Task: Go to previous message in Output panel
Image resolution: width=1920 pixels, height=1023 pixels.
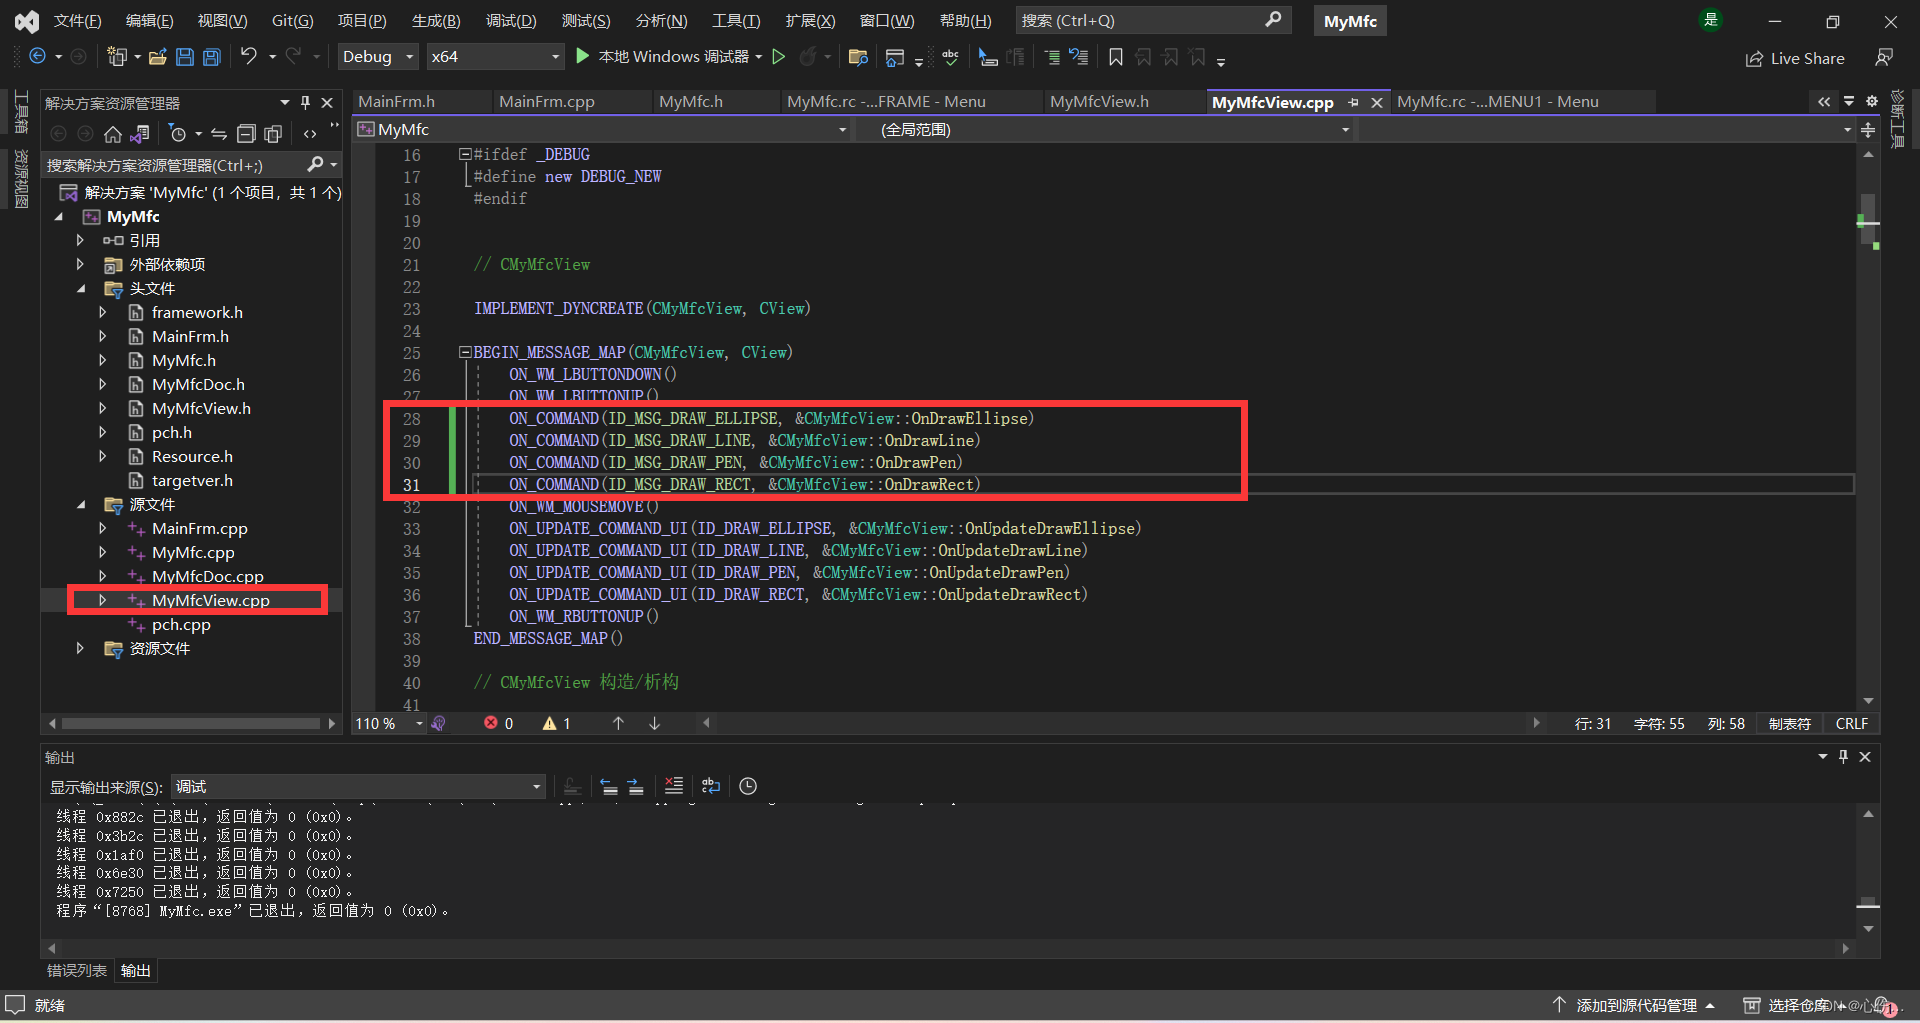Action: (609, 786)
